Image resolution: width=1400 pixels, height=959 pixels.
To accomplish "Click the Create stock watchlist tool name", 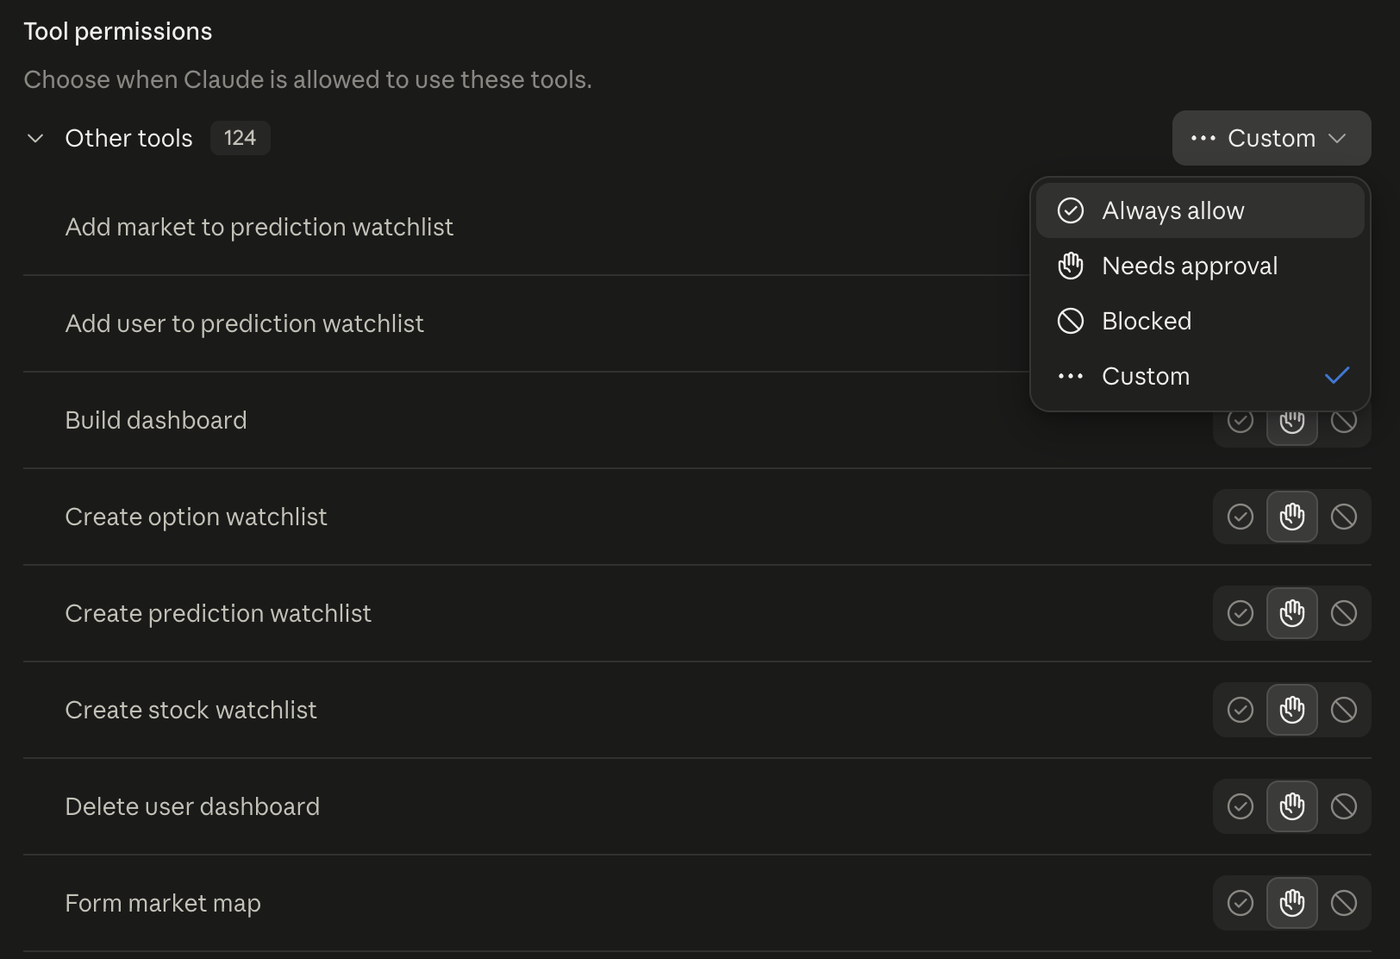I will pyautogui.click(x=191, y=710).
